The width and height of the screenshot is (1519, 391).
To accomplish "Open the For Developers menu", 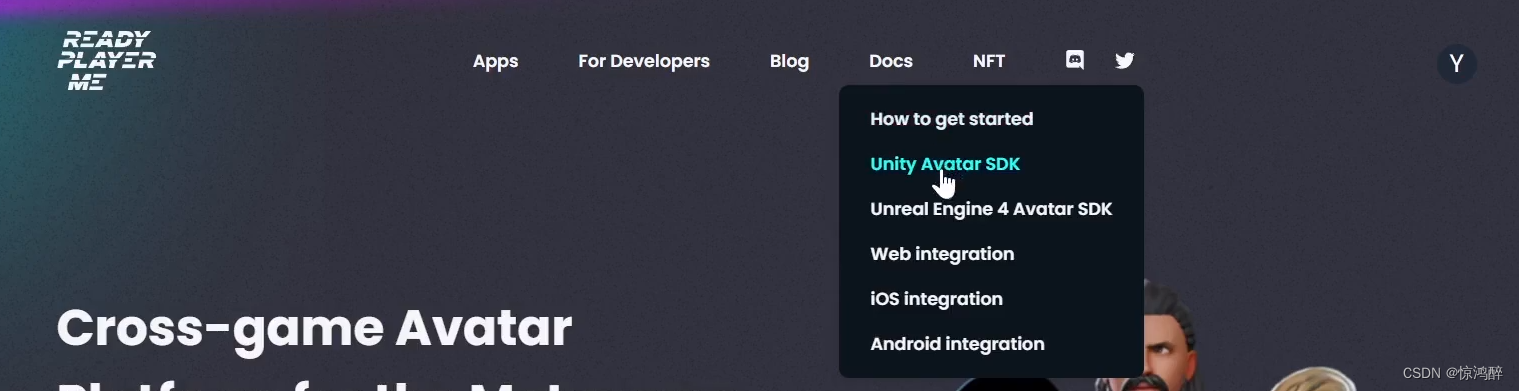I will pos(644,61).
